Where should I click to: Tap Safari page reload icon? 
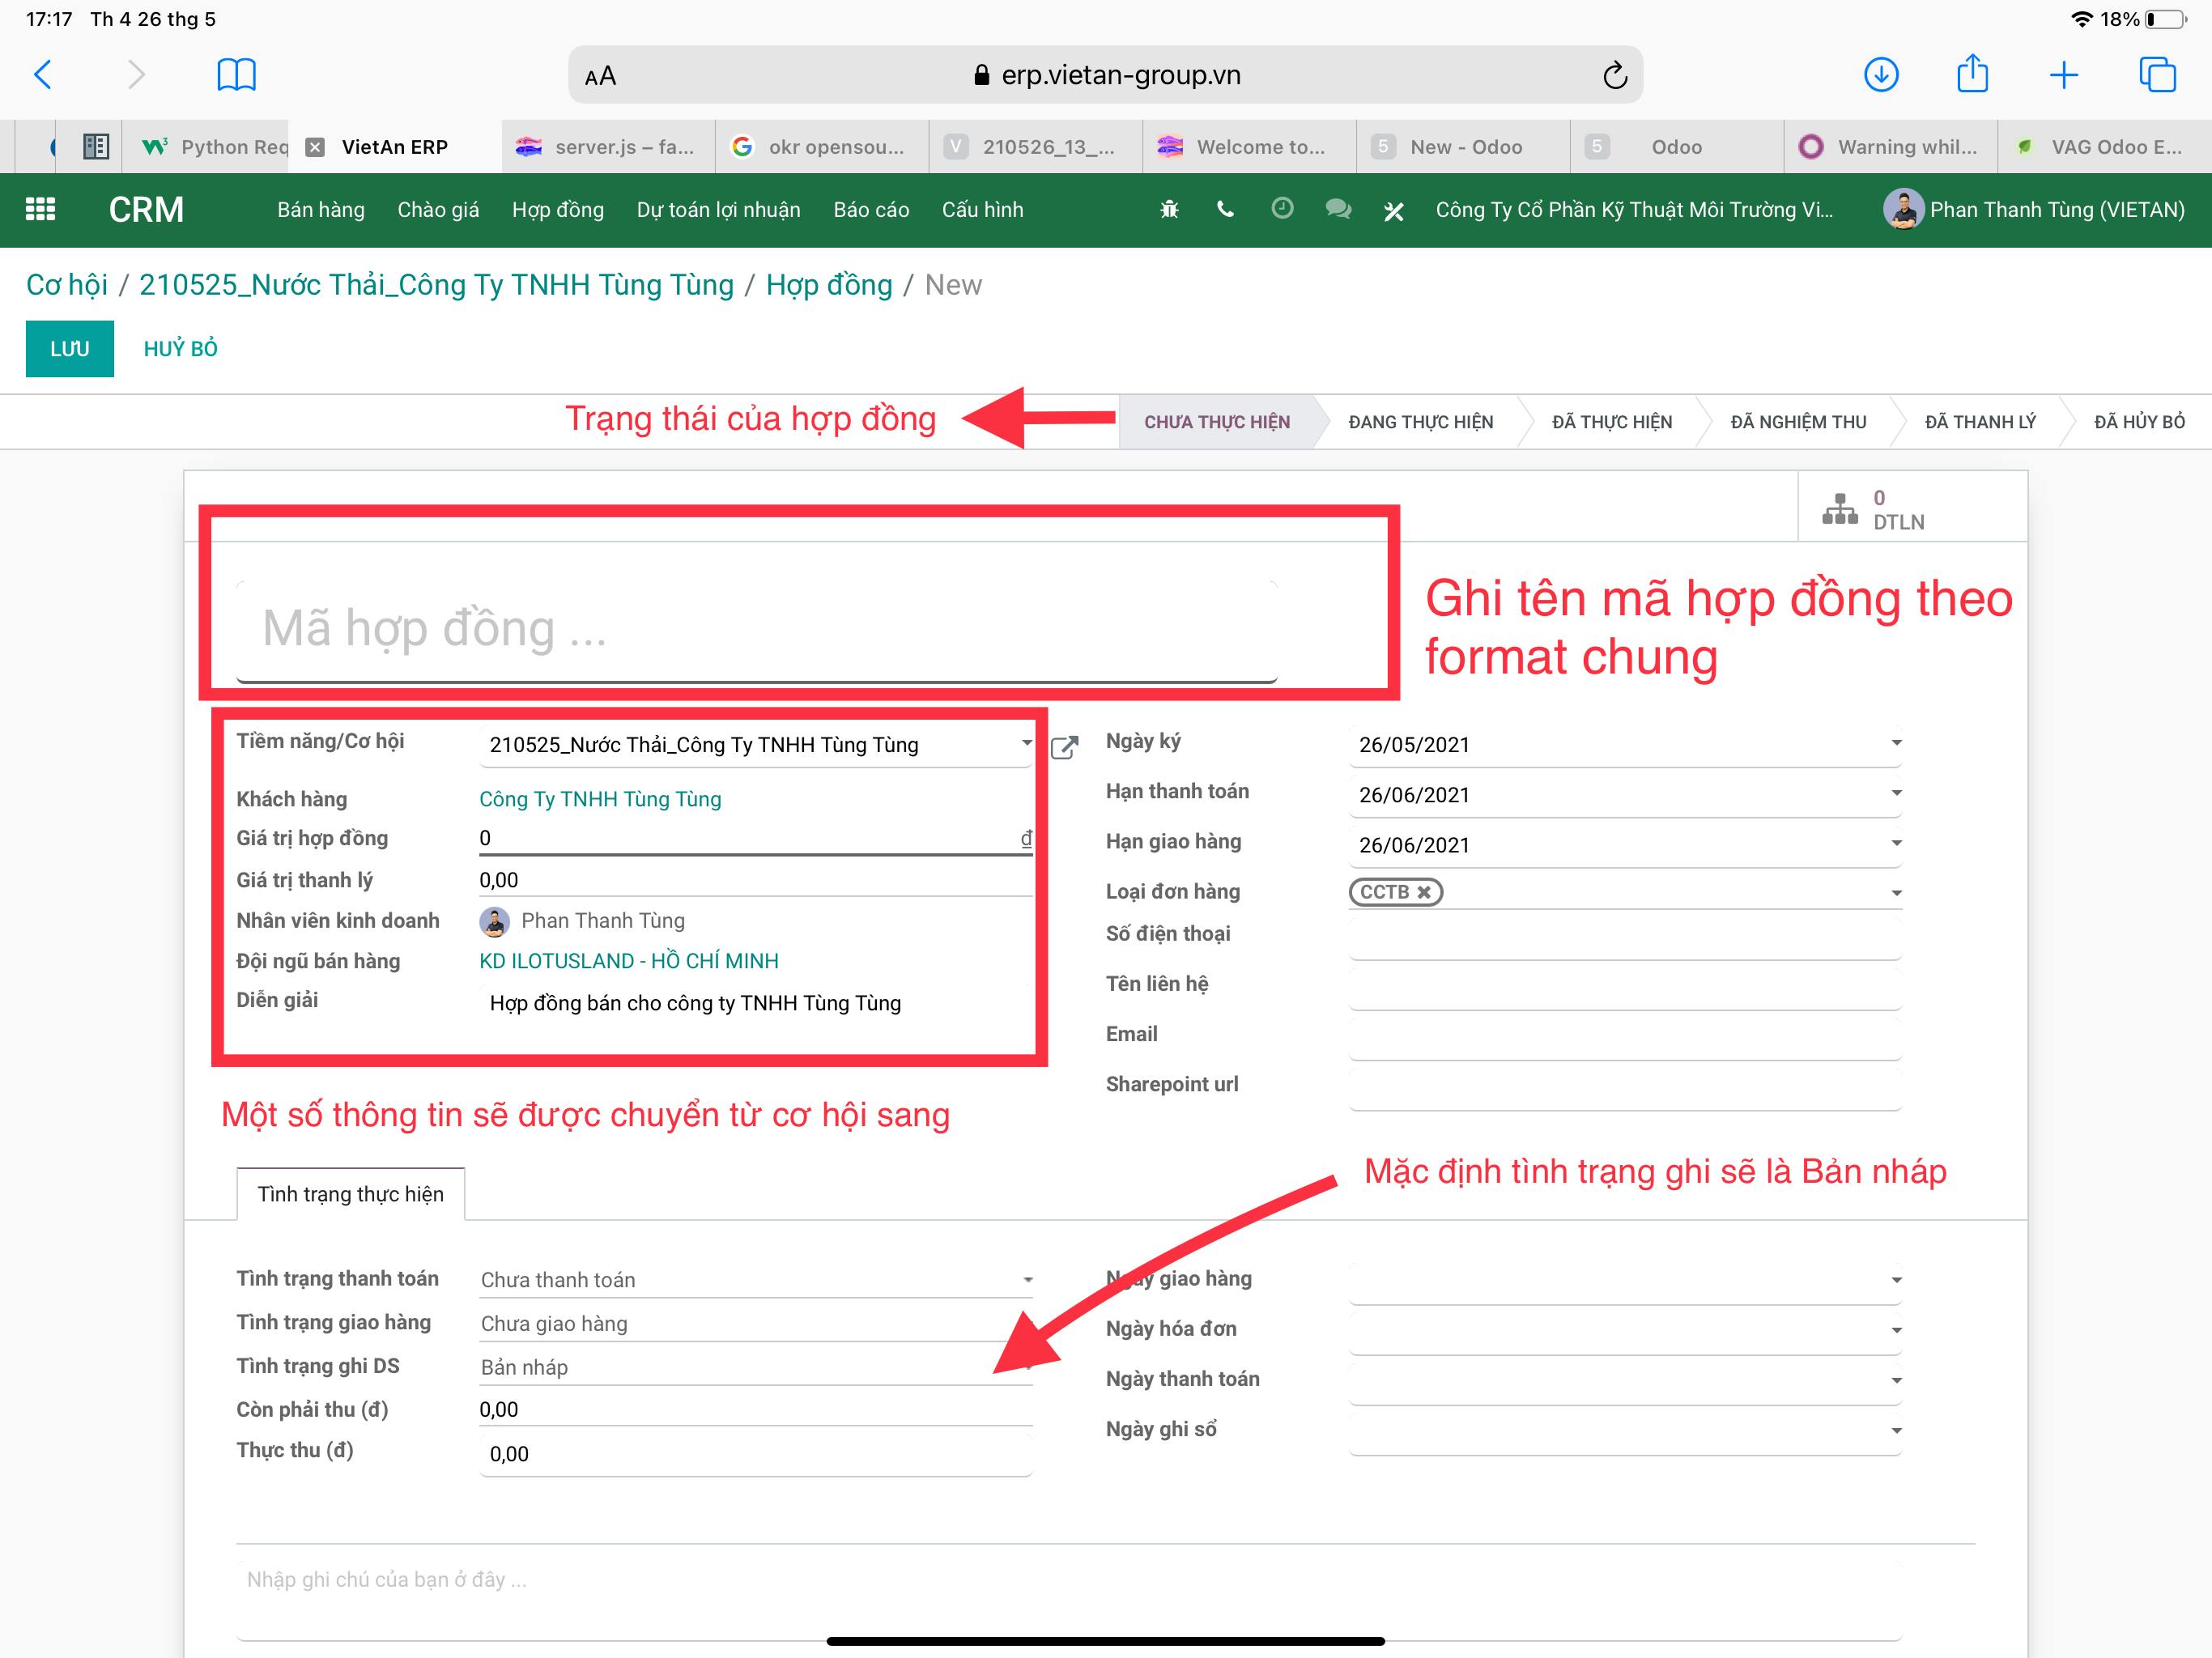point(1614,75)
